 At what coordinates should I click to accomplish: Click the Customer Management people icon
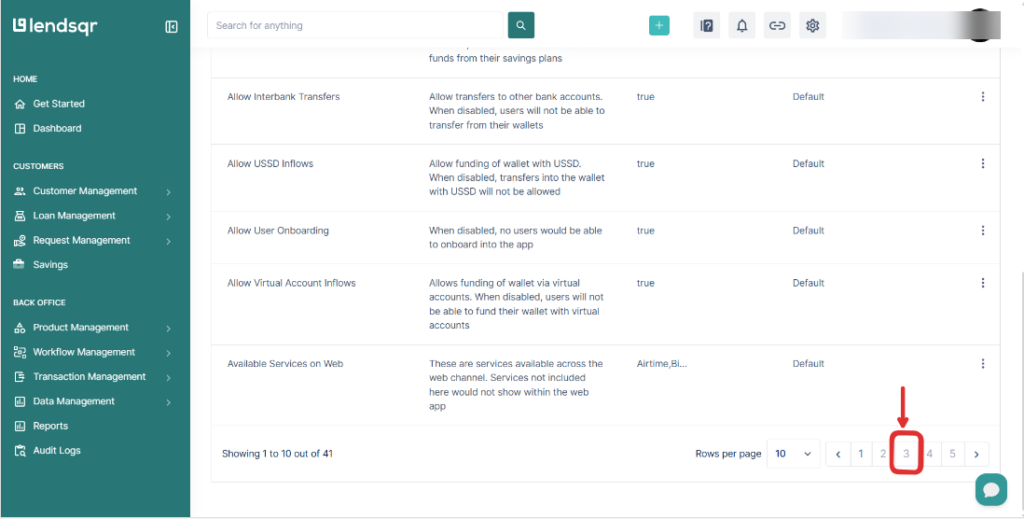pos(20,191)
